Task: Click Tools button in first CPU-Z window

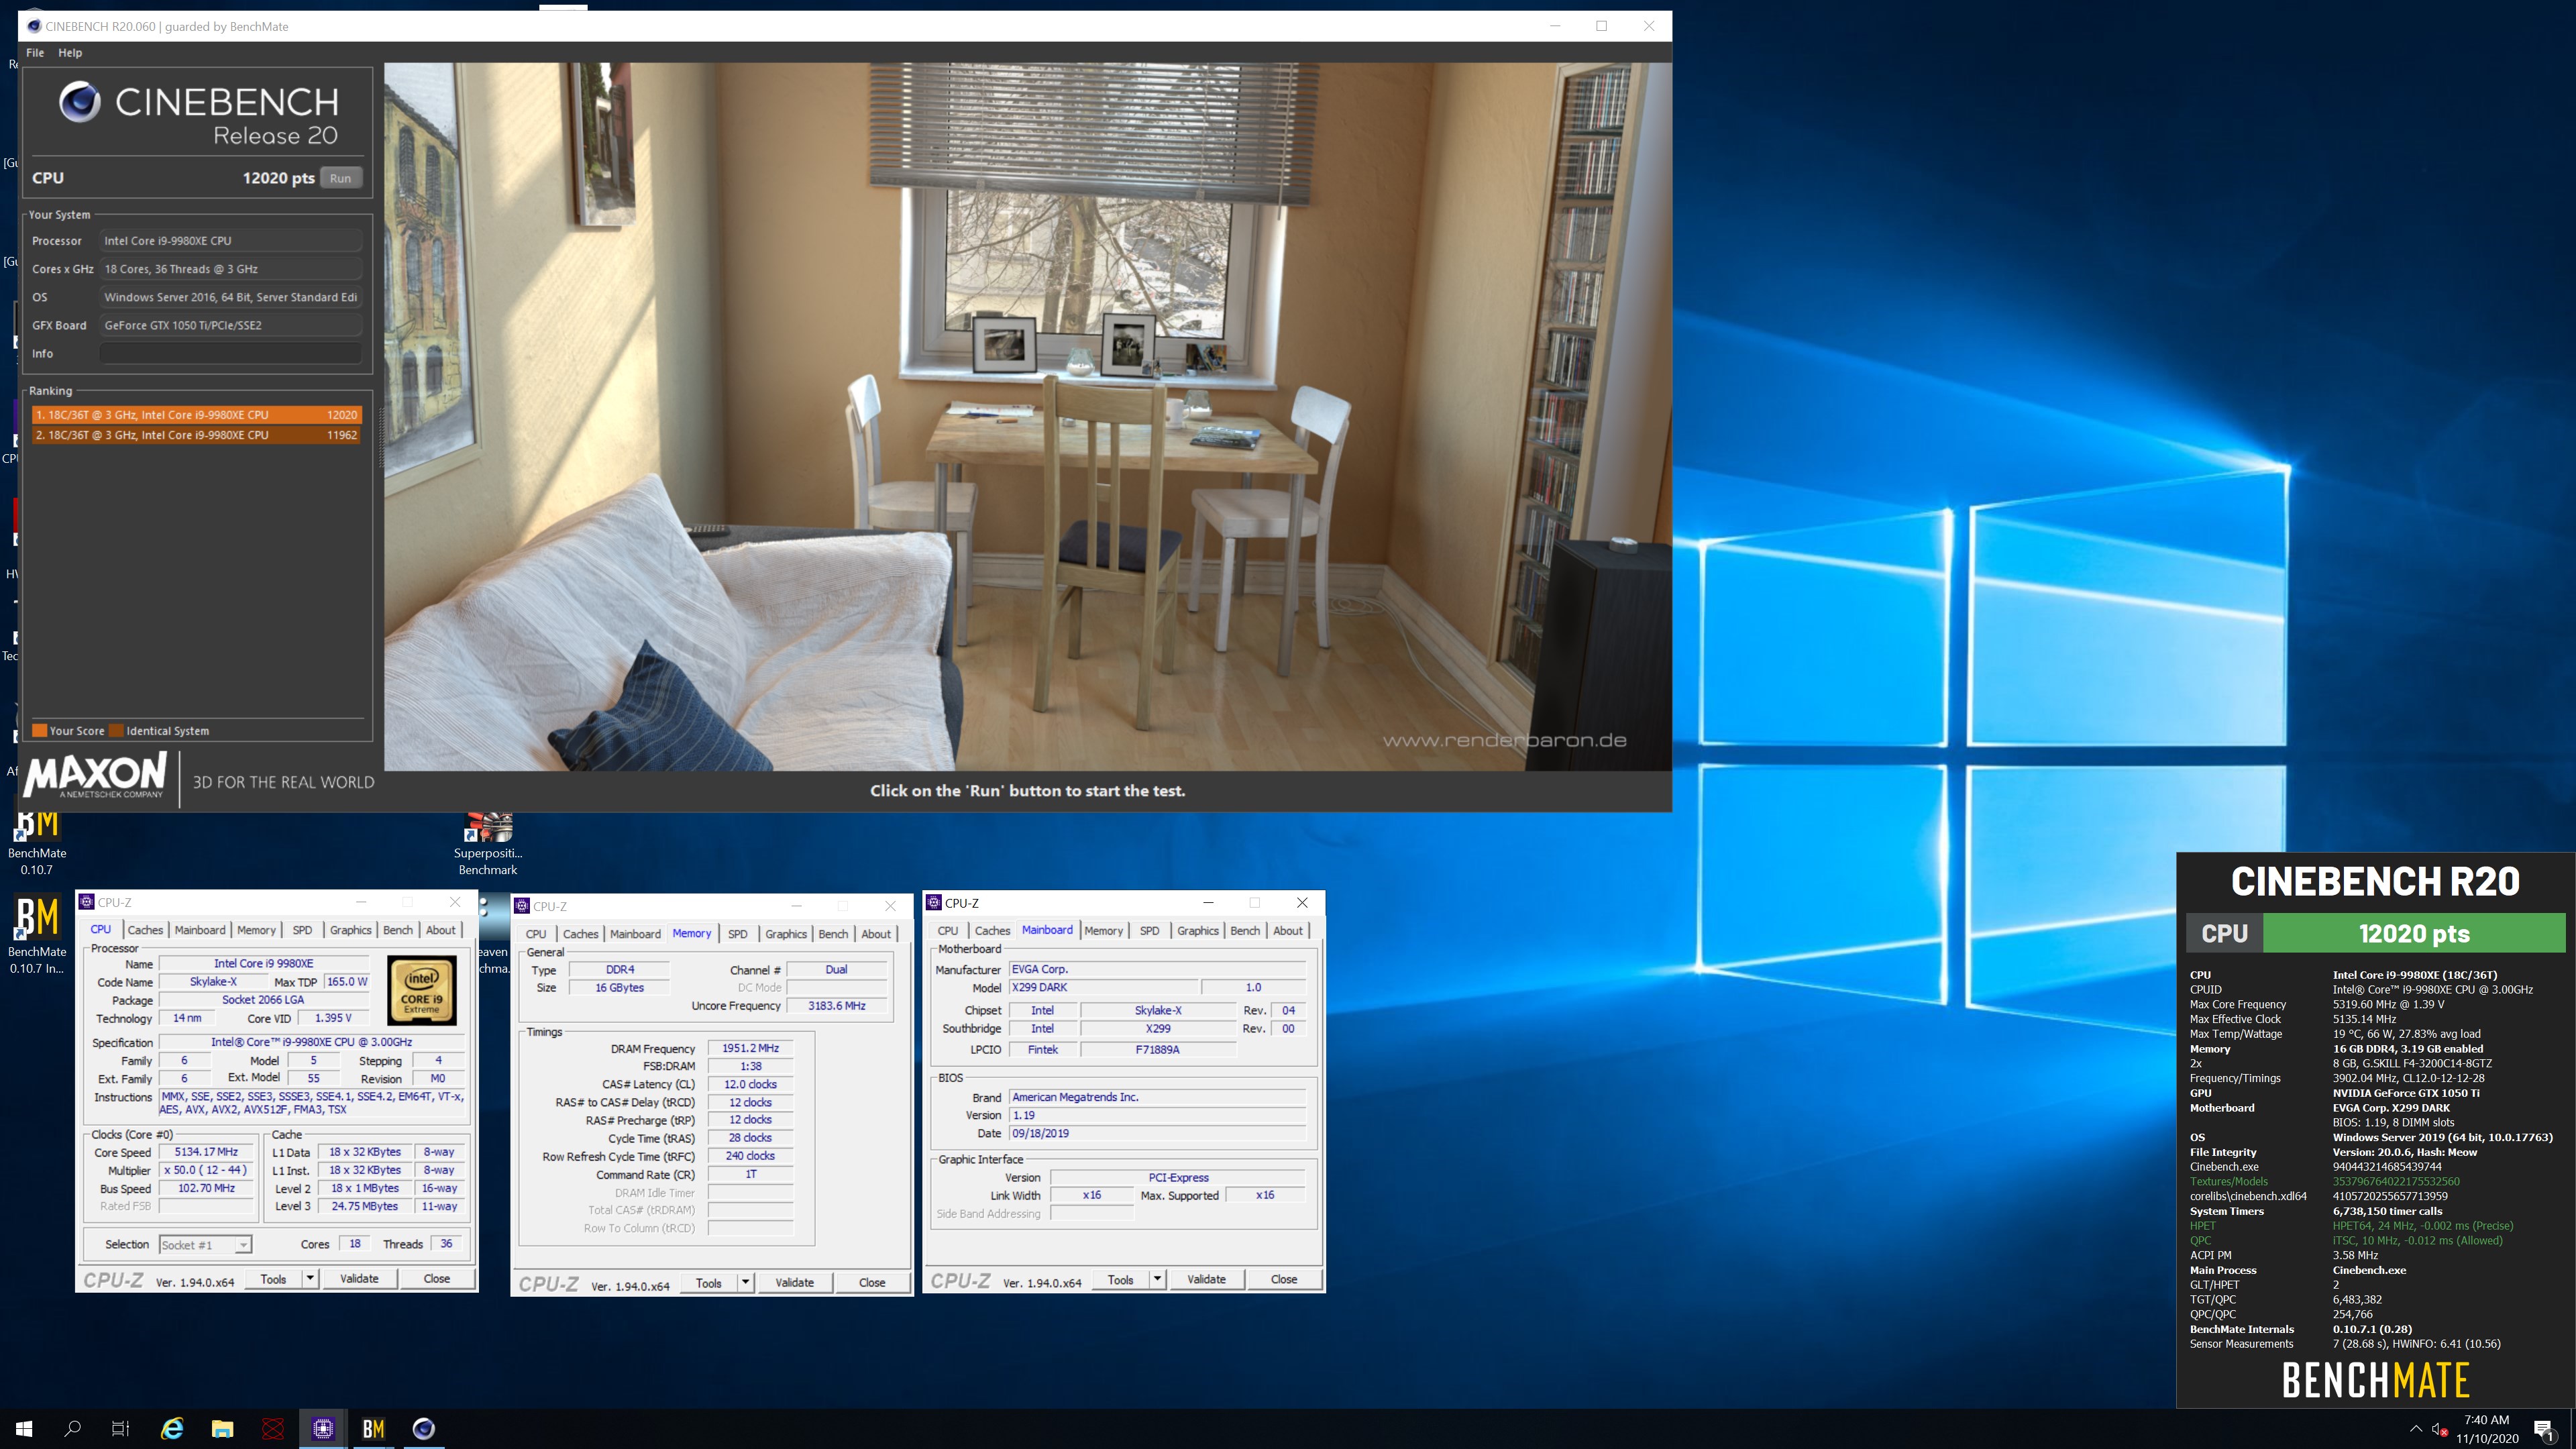Action: 273,1279
